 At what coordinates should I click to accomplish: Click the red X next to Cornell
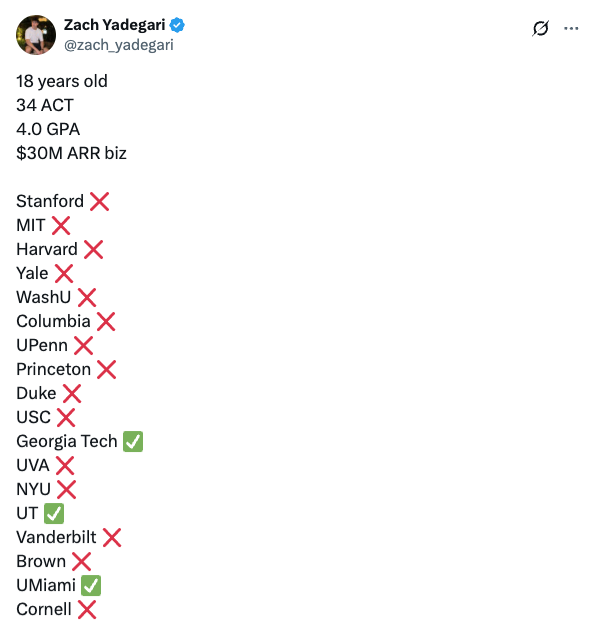[87, 610]
